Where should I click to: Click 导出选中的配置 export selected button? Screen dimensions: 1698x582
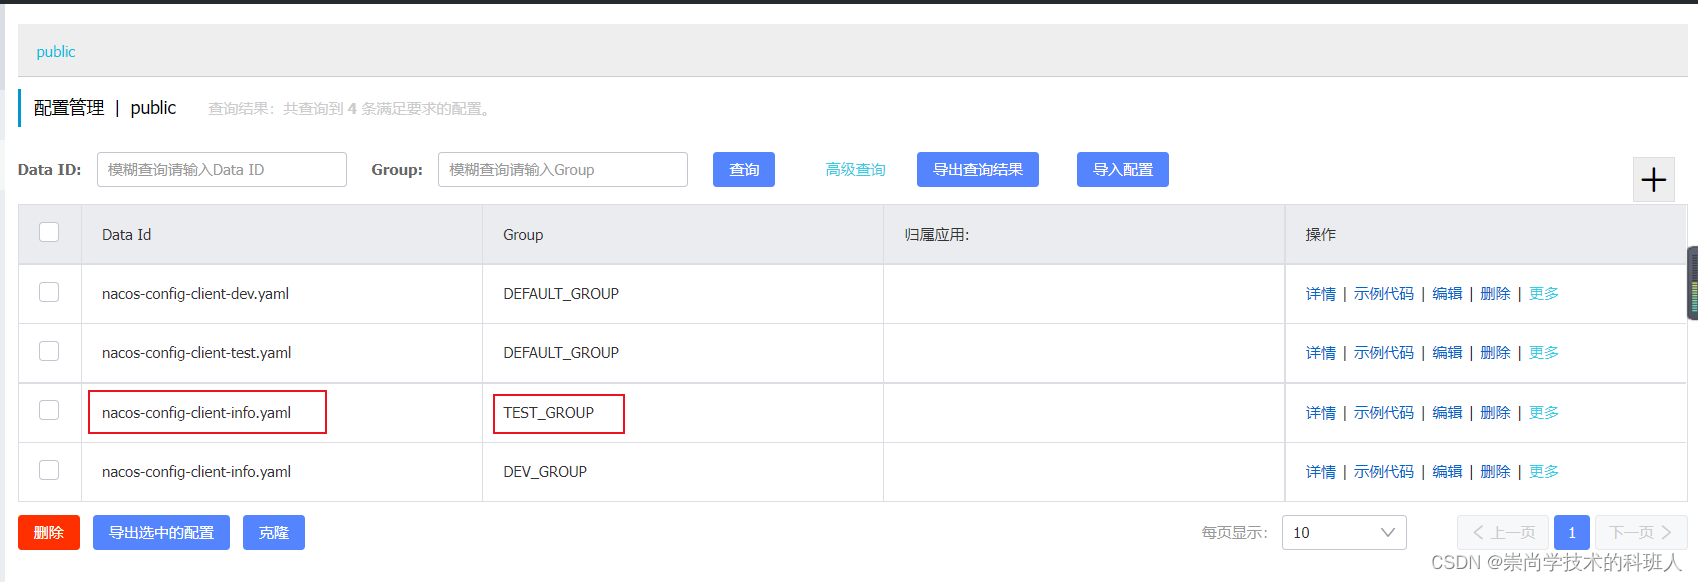tap(161, 533)
